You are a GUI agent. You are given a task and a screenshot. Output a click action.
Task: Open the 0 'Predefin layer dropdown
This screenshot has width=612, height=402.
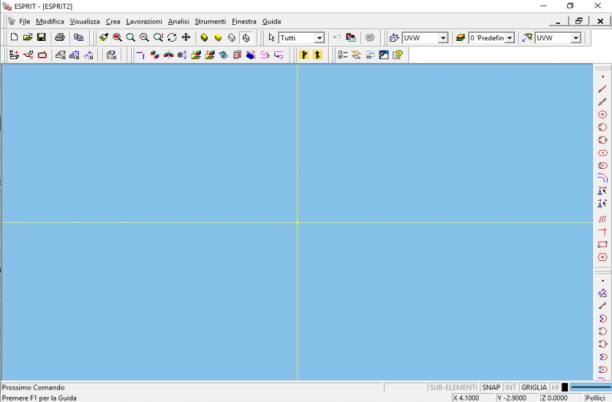510,38
